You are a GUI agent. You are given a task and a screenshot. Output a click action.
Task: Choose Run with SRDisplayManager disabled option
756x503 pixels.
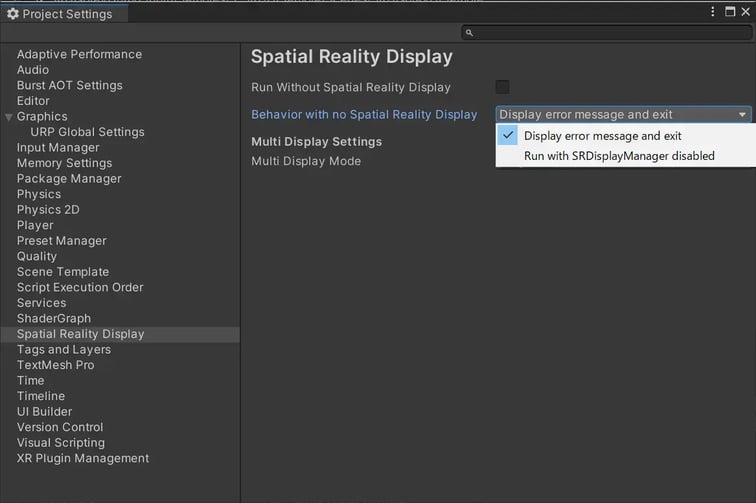click(x=626, y=156)
